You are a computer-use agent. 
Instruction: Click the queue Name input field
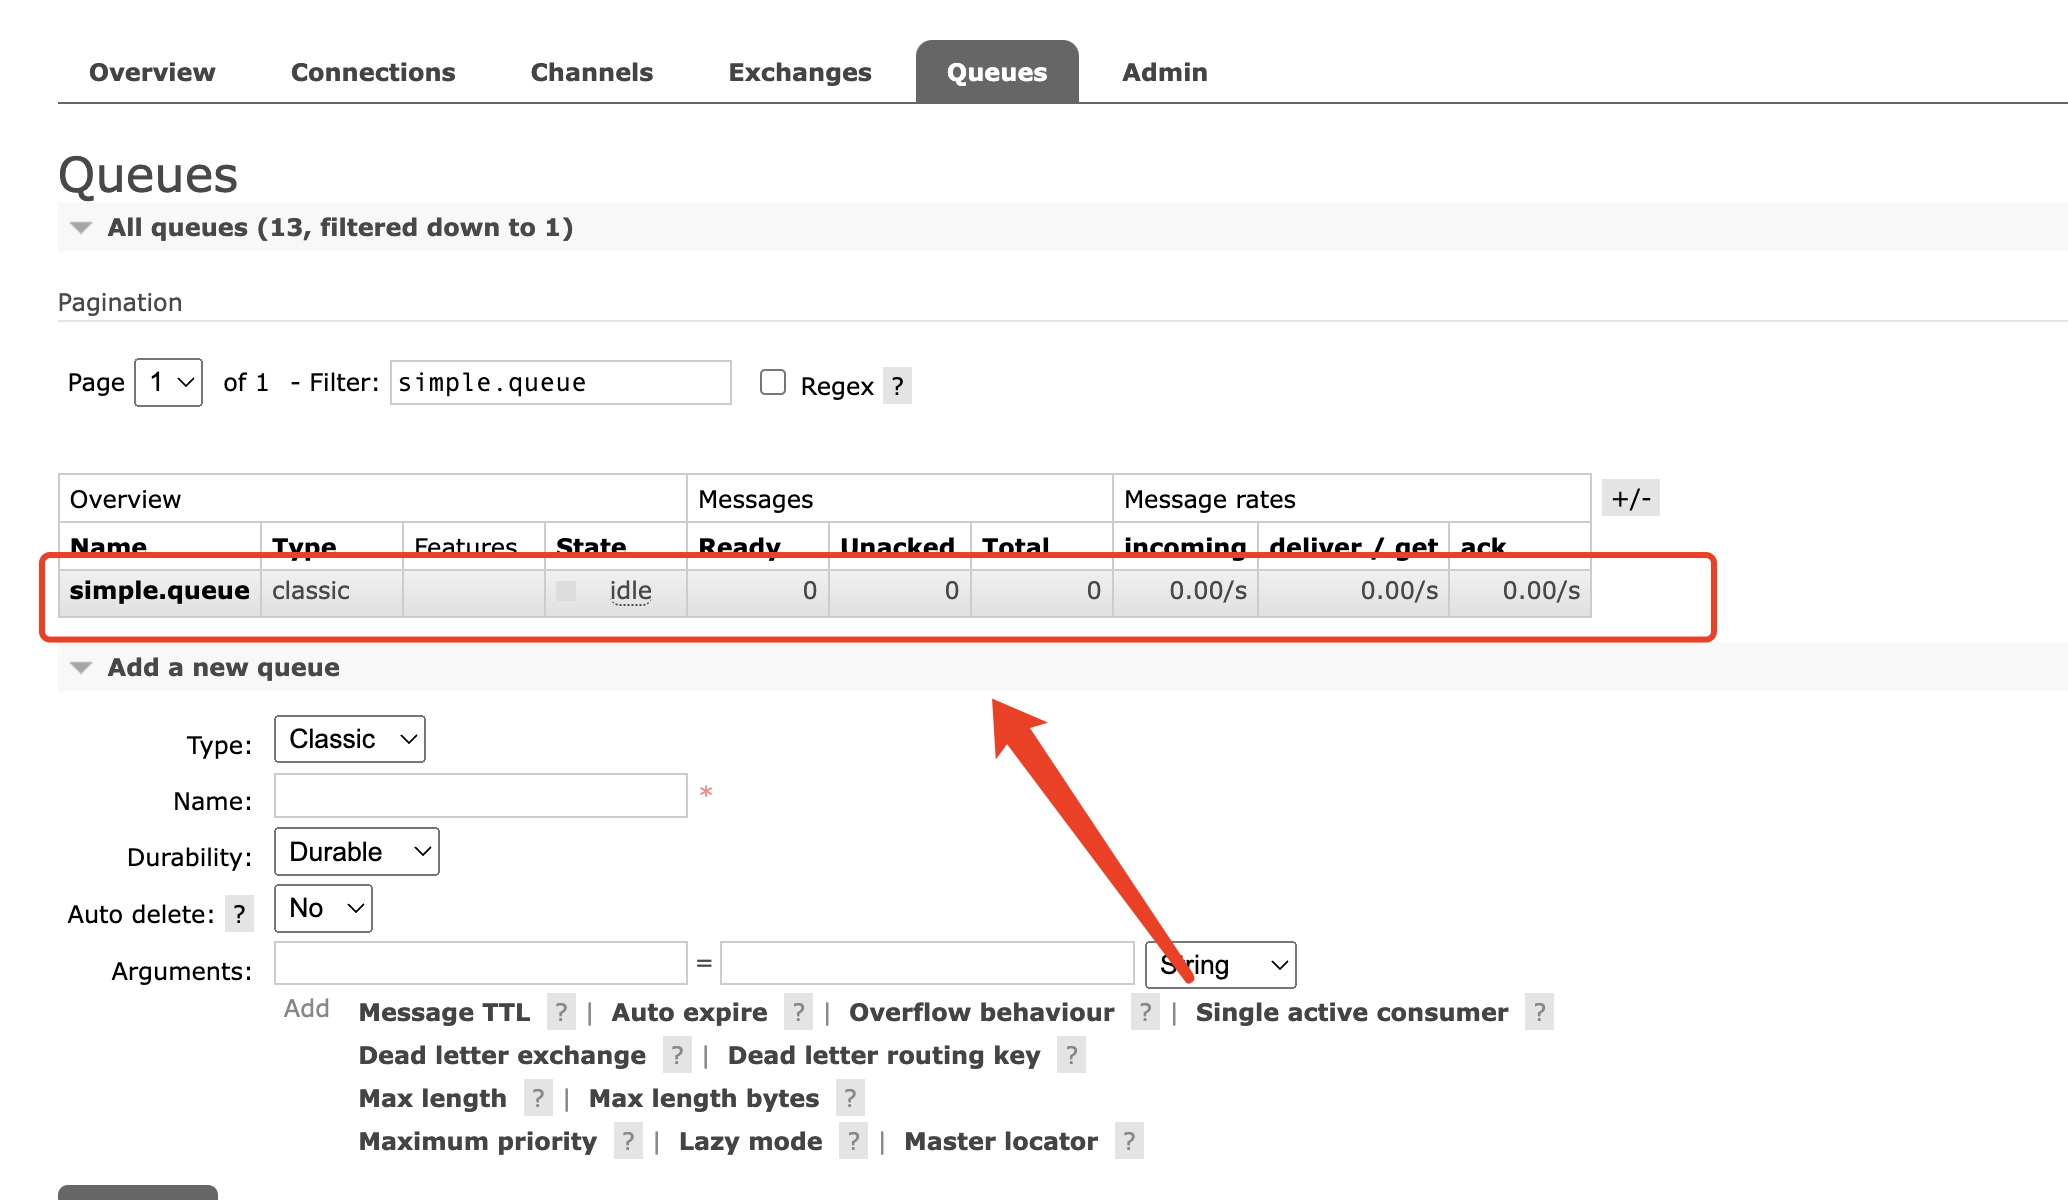[480, 796]
